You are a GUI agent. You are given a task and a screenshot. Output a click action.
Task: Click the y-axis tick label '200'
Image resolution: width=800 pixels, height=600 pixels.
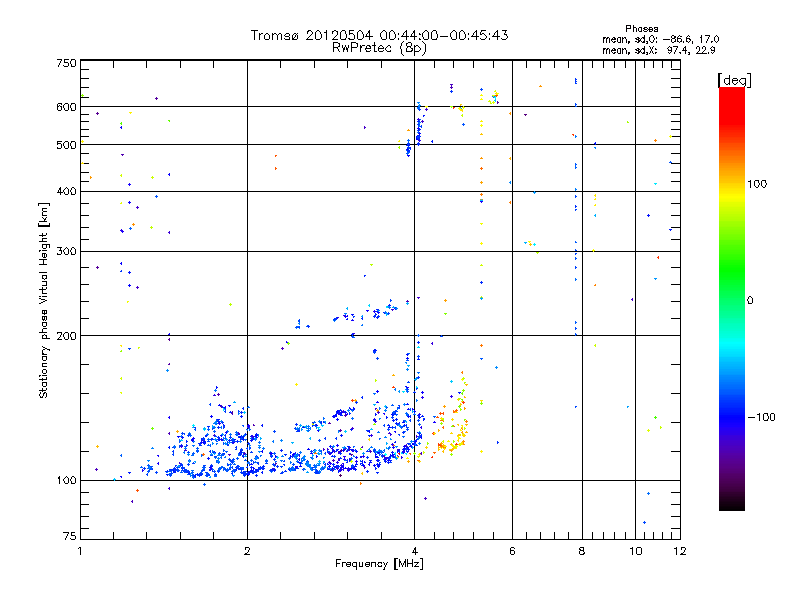pos(66,336)
